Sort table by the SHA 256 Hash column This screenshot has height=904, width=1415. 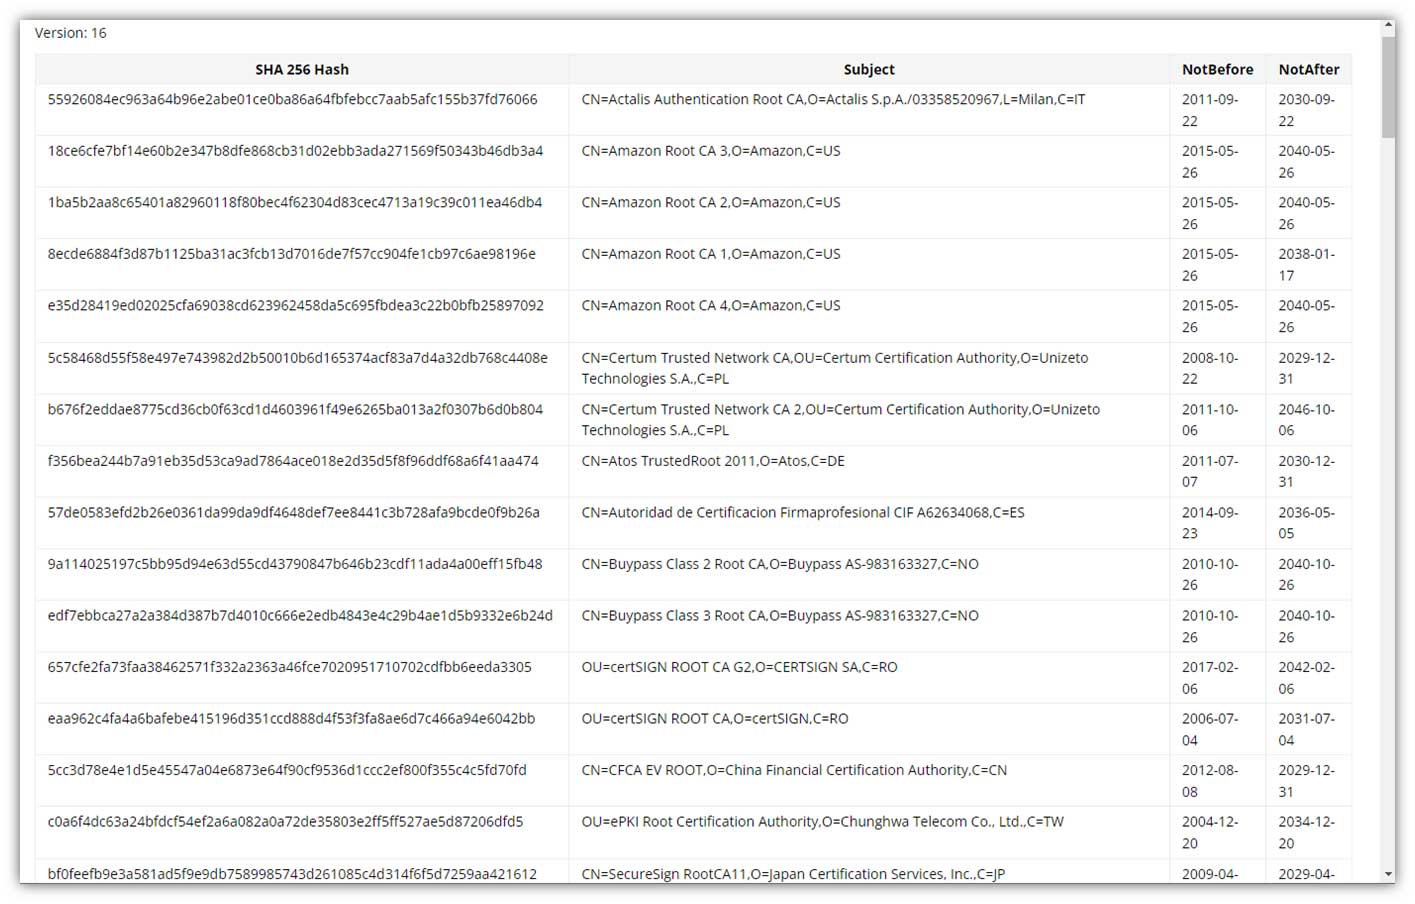tap(301, 69)
